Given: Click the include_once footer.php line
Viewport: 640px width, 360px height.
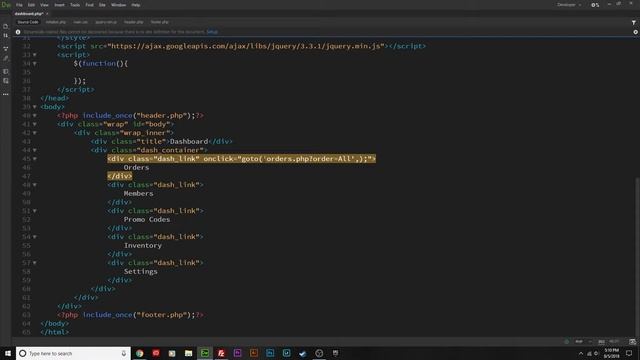Looking at the screenshot, I should tap(130, 315).
